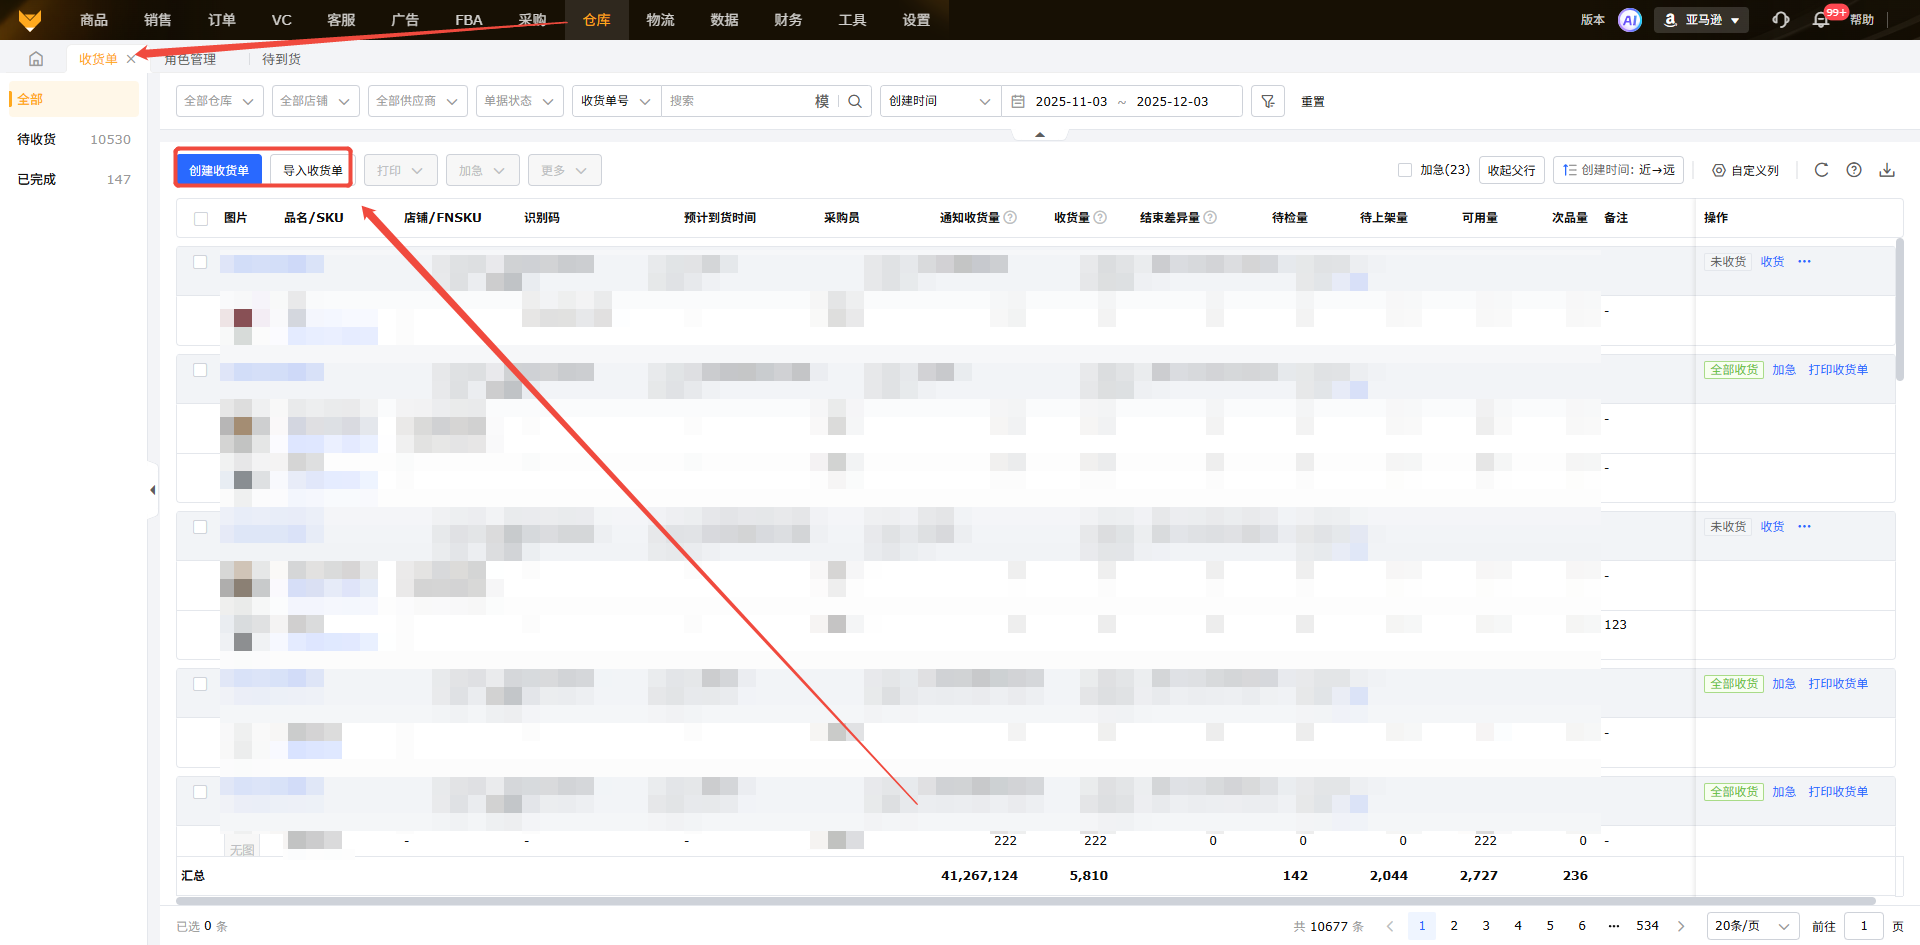Collapse the left sidebar arrow
Viewport: 1920px width, 945px height.
point(152,490)
